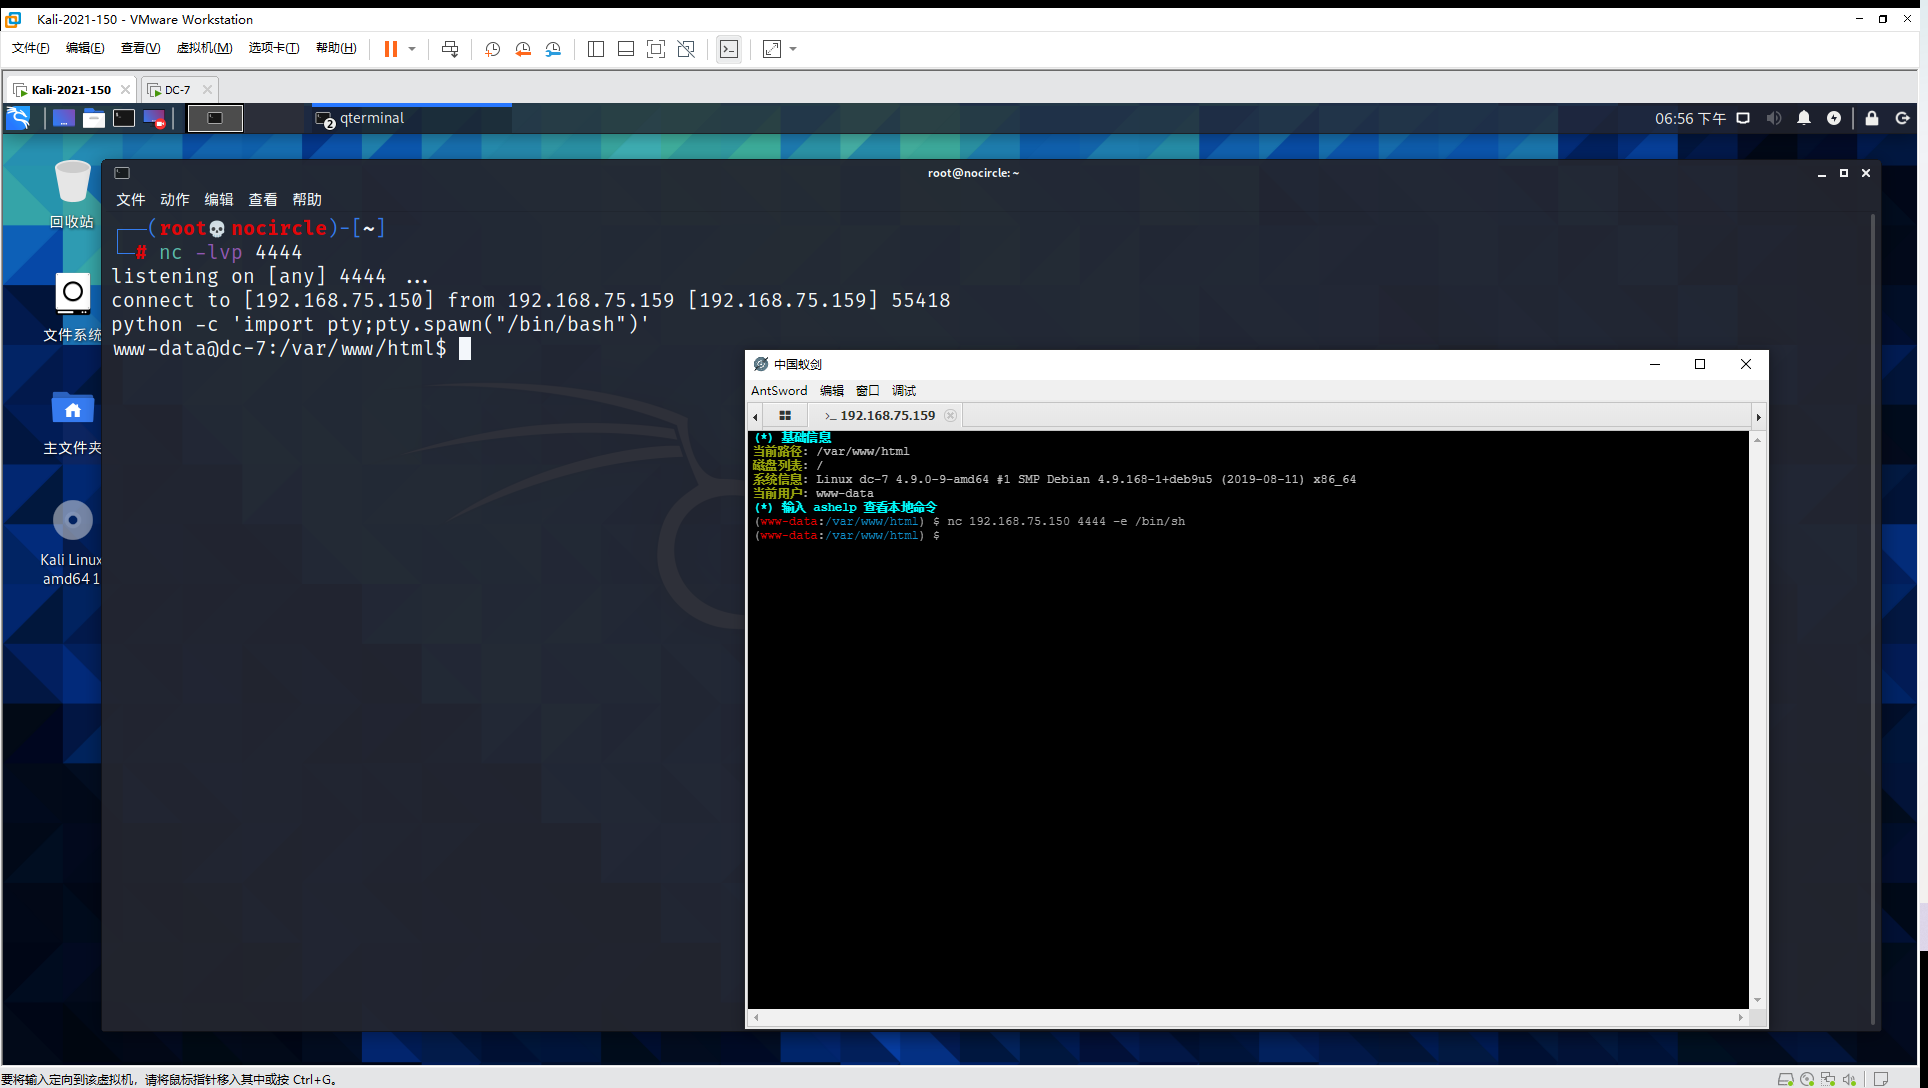Screen dimensions: 1928x1088
Task: Open qterminal 动作 menu
Action: [x=175, y=200]
